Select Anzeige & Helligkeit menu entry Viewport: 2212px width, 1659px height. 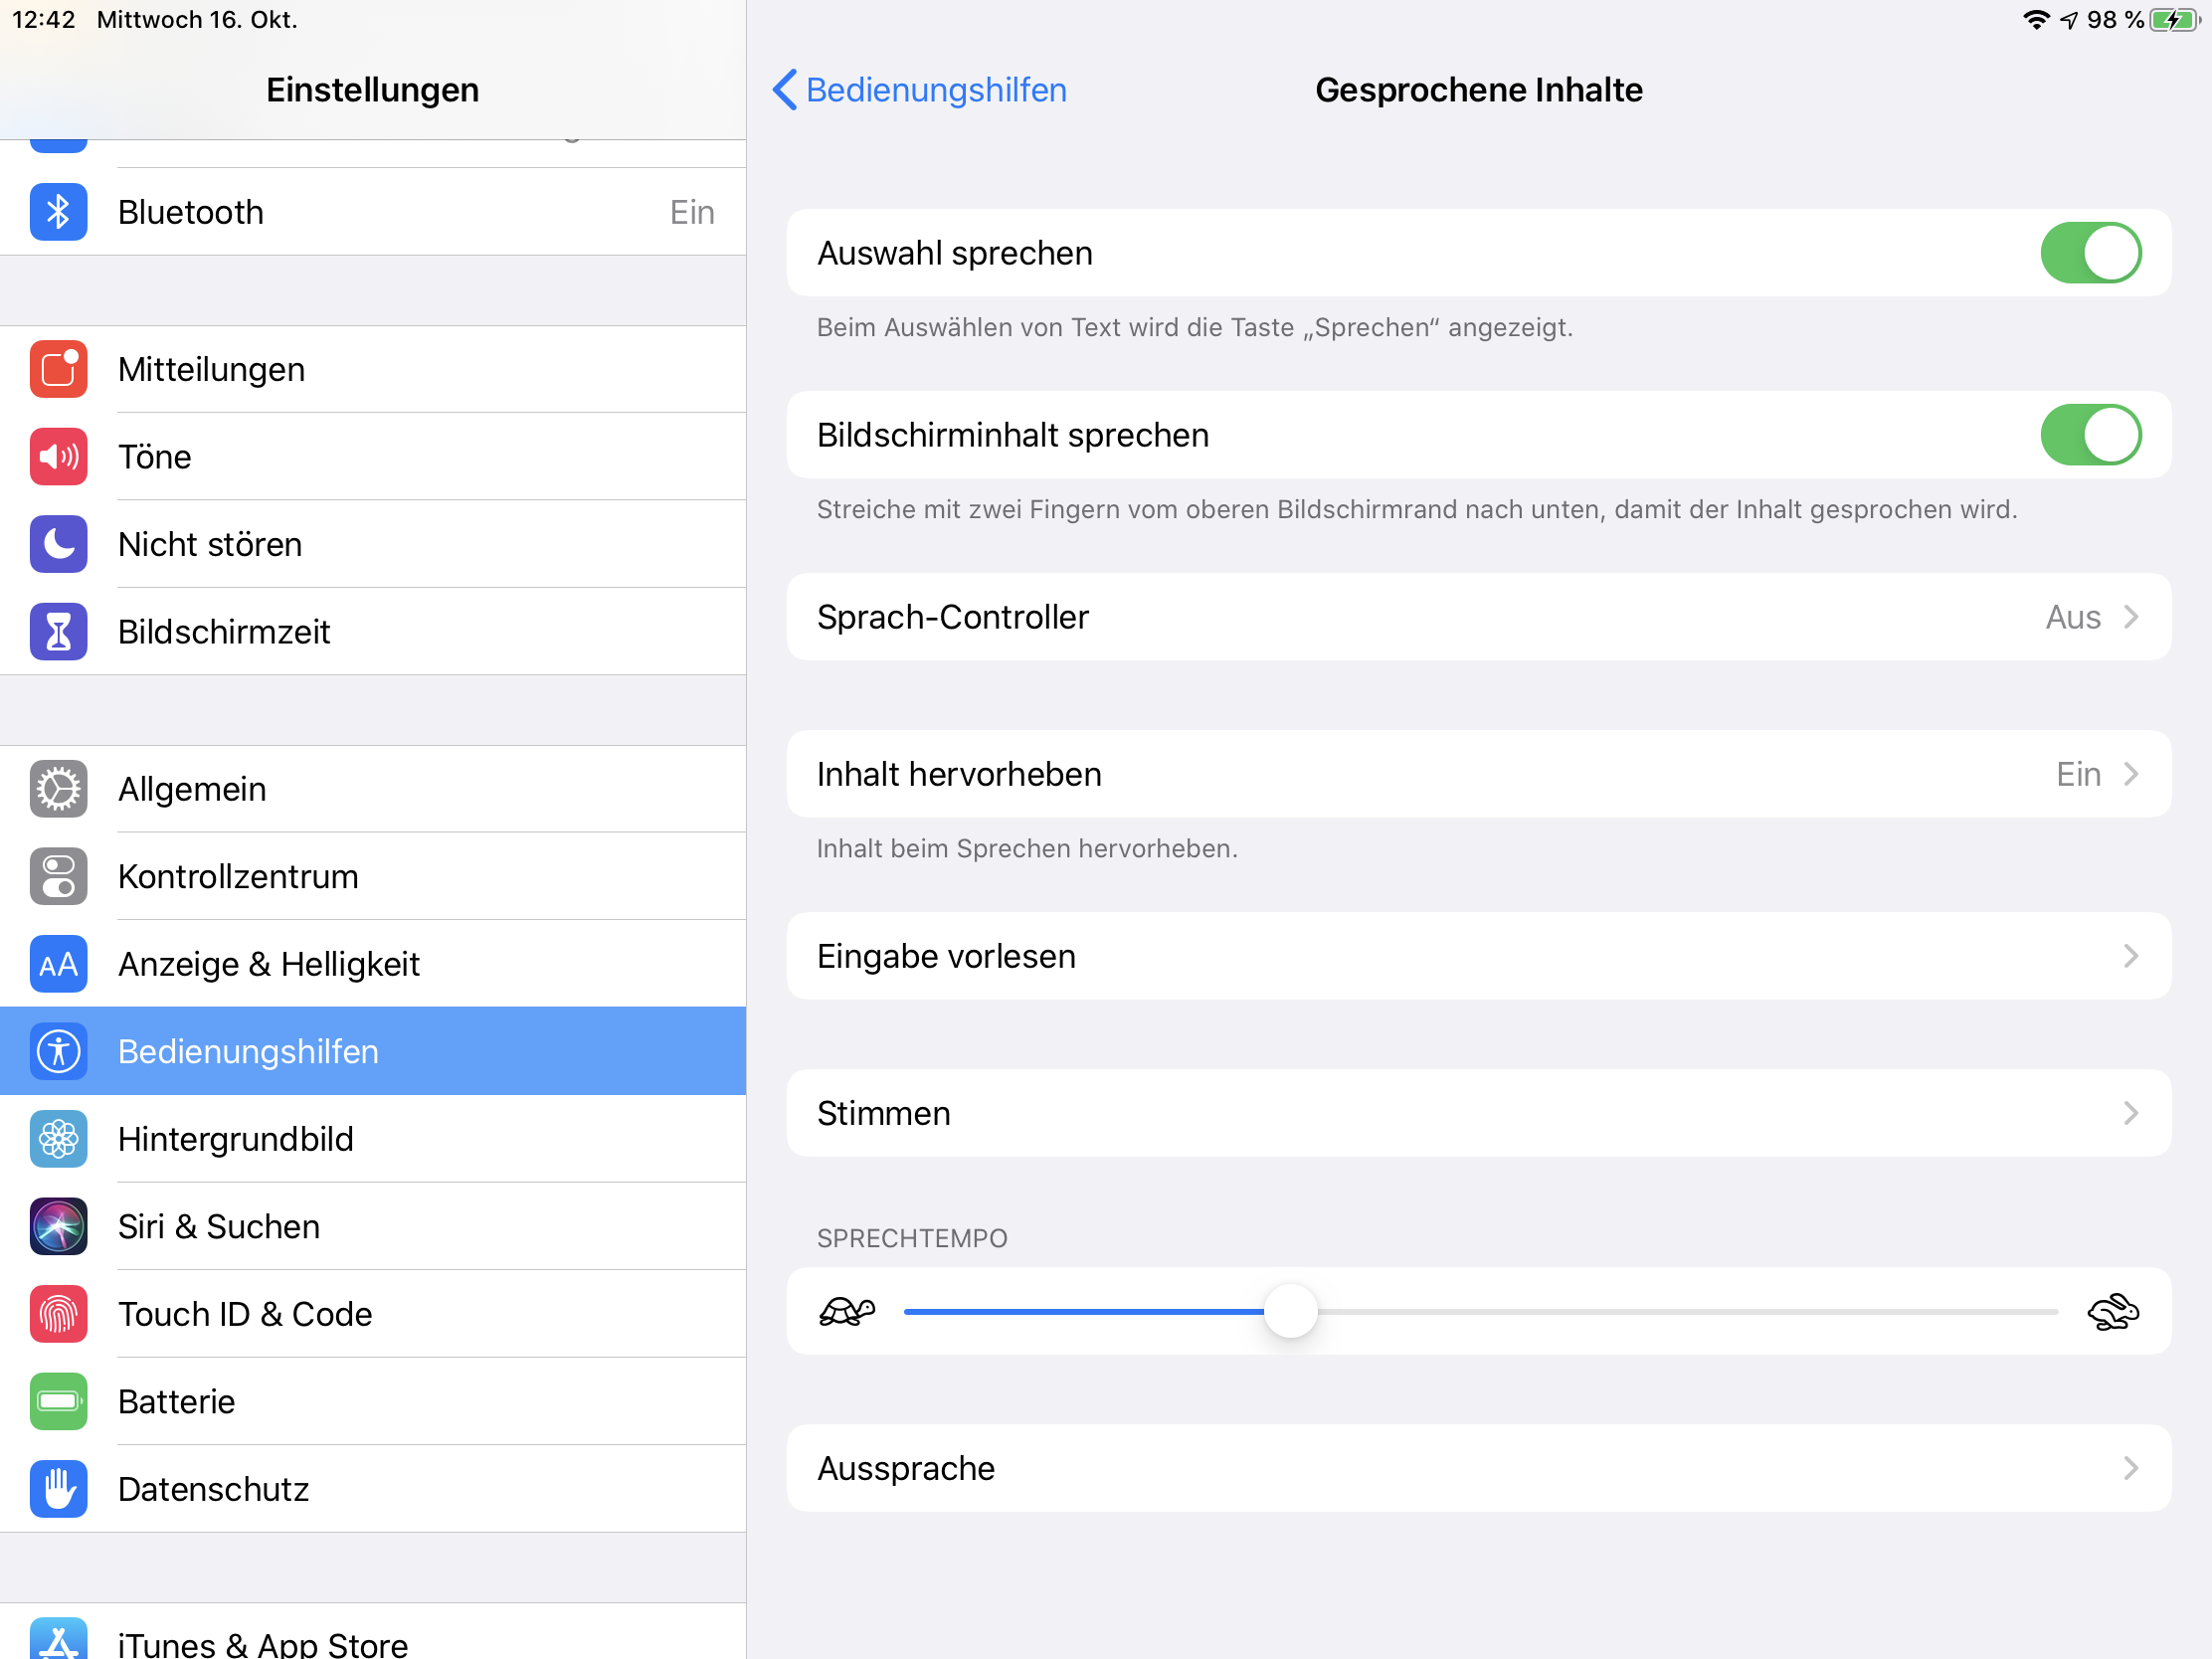click(268, 964)
